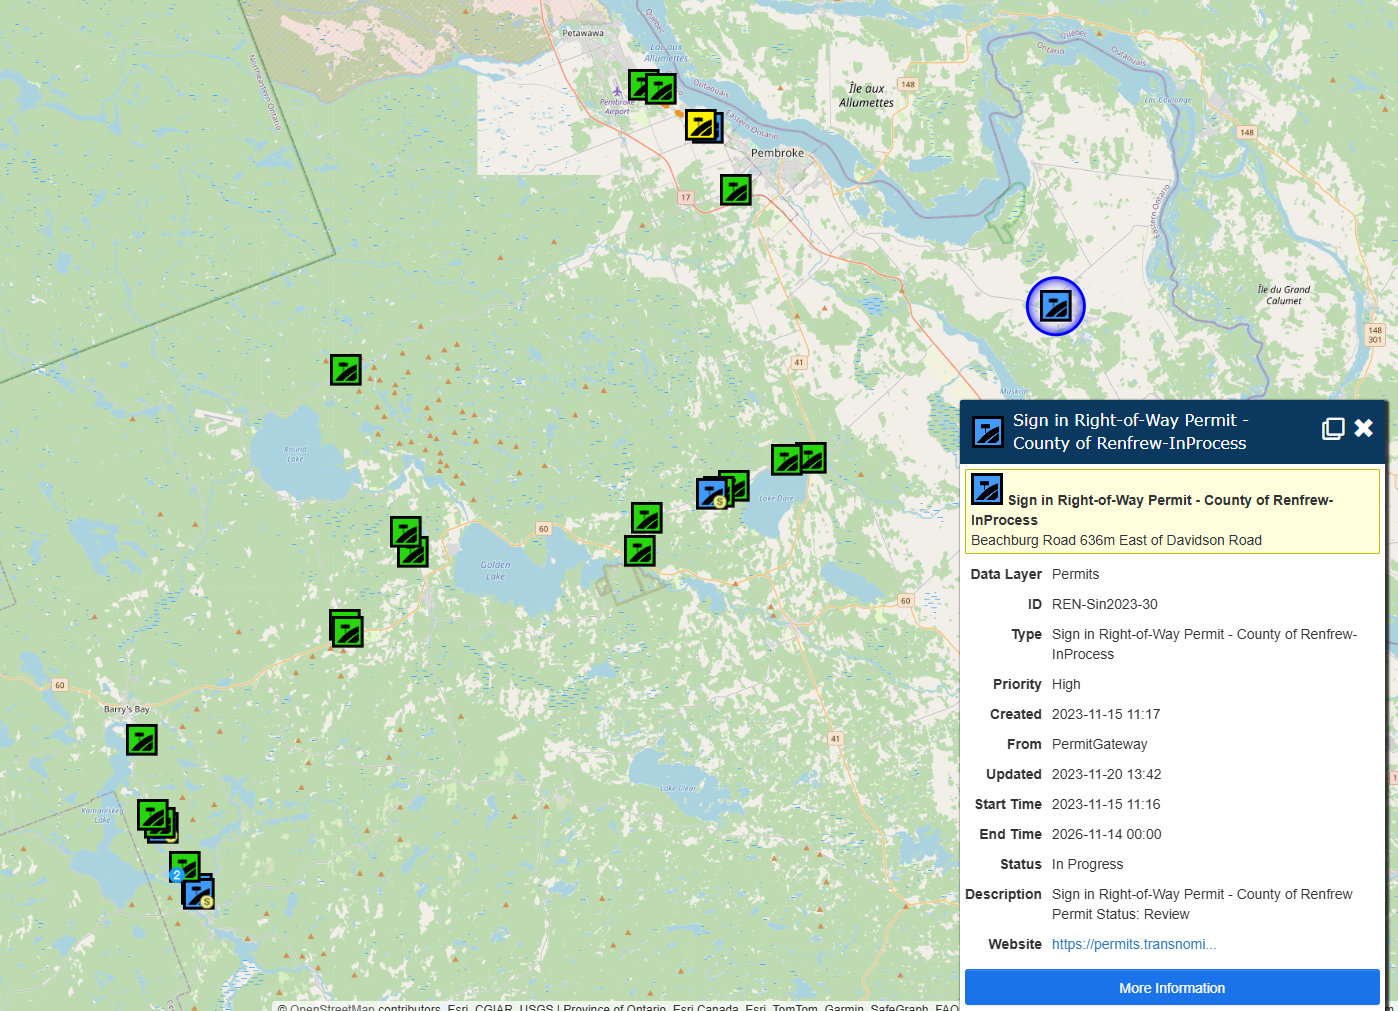Select the yellow permit marker near Pembroke
This screenshot has height=1011, width=1398.
(x=701, y=125)
